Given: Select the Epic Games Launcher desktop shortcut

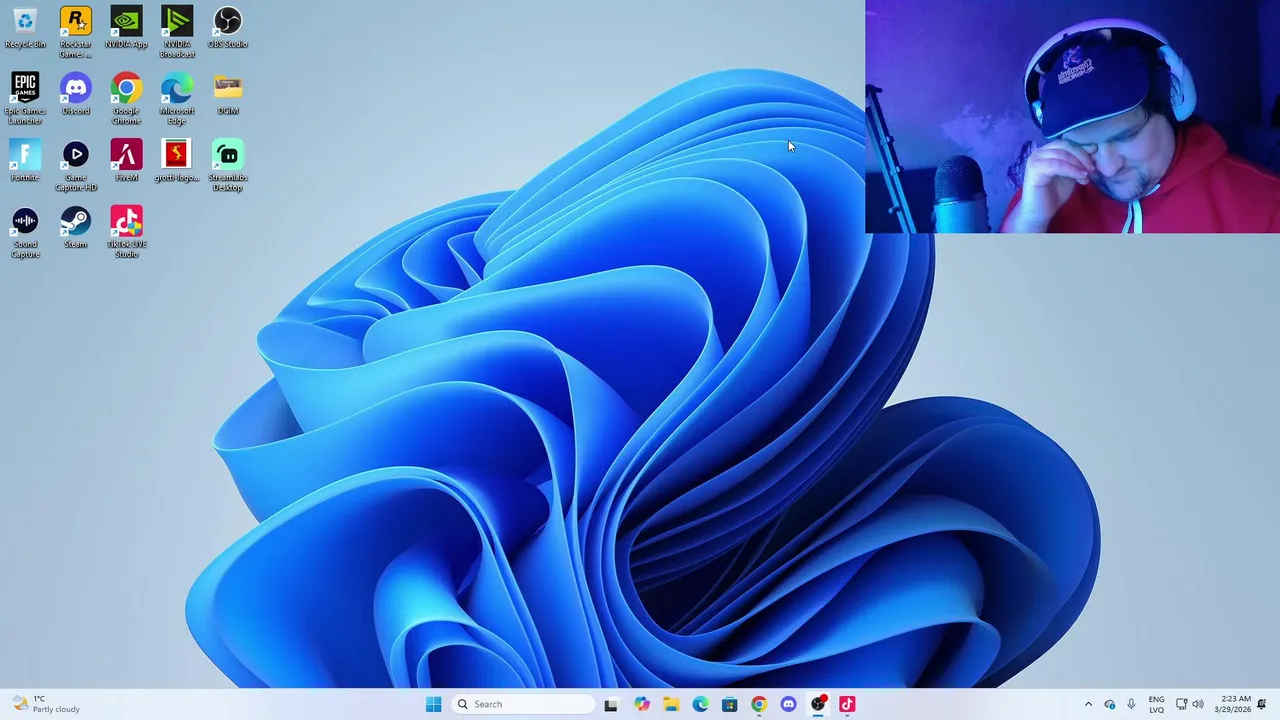Looking at the screenshot, I should (x=25, y=98).
